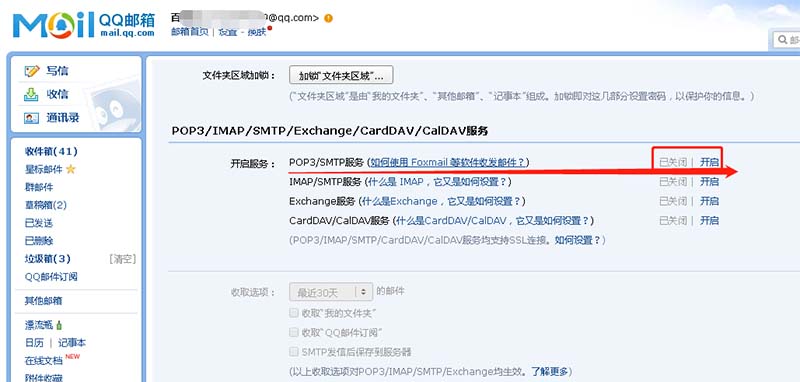
Task: Click the QQ Mail logo
Action: pos(84,25)
